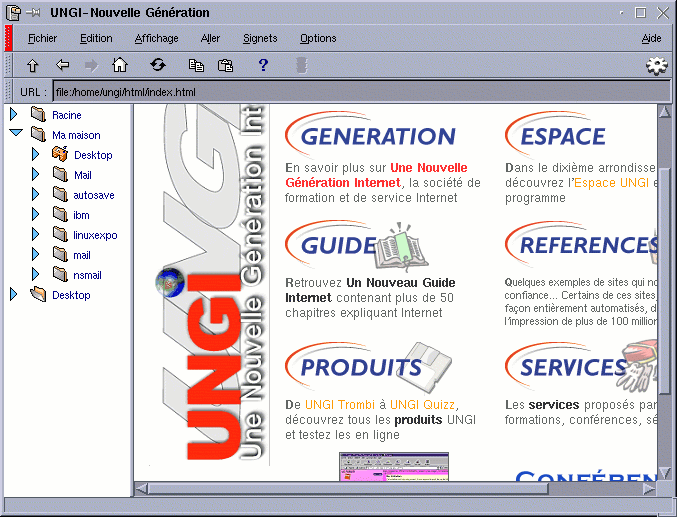Open the Fichier menu
This screenshot has width=677, height=517.
[42, 38]
